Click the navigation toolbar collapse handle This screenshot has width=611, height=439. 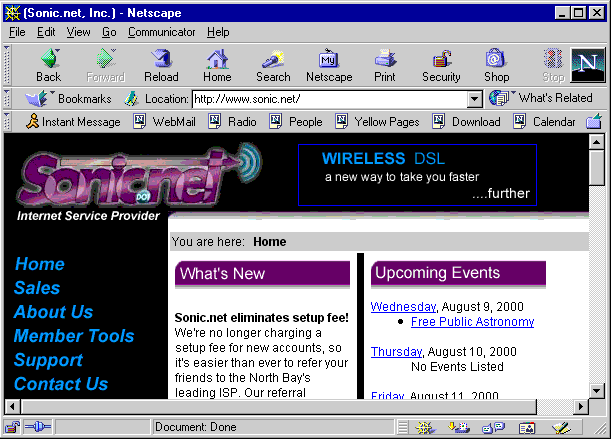click(7, 65)
